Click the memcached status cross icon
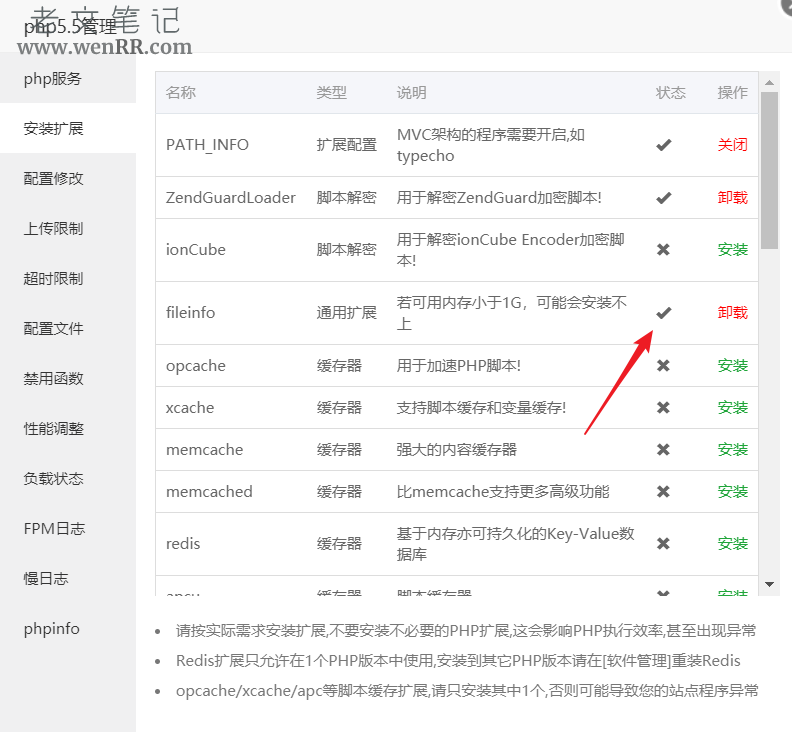Image resolution: width=792 pixels, height=732 pixels. 663,491
